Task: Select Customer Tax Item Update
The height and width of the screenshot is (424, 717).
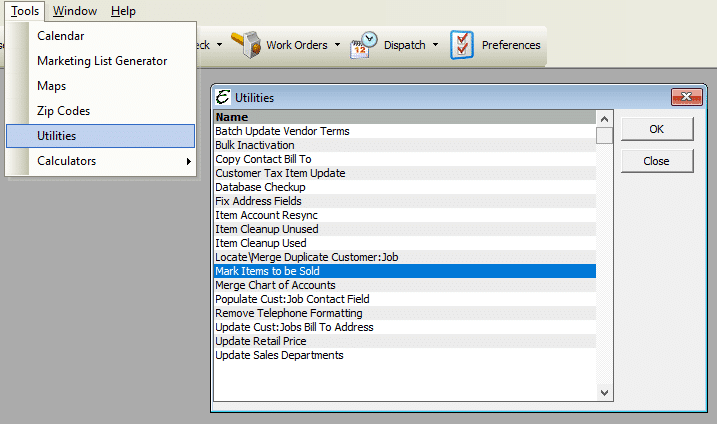Action: tap(405, 173)
